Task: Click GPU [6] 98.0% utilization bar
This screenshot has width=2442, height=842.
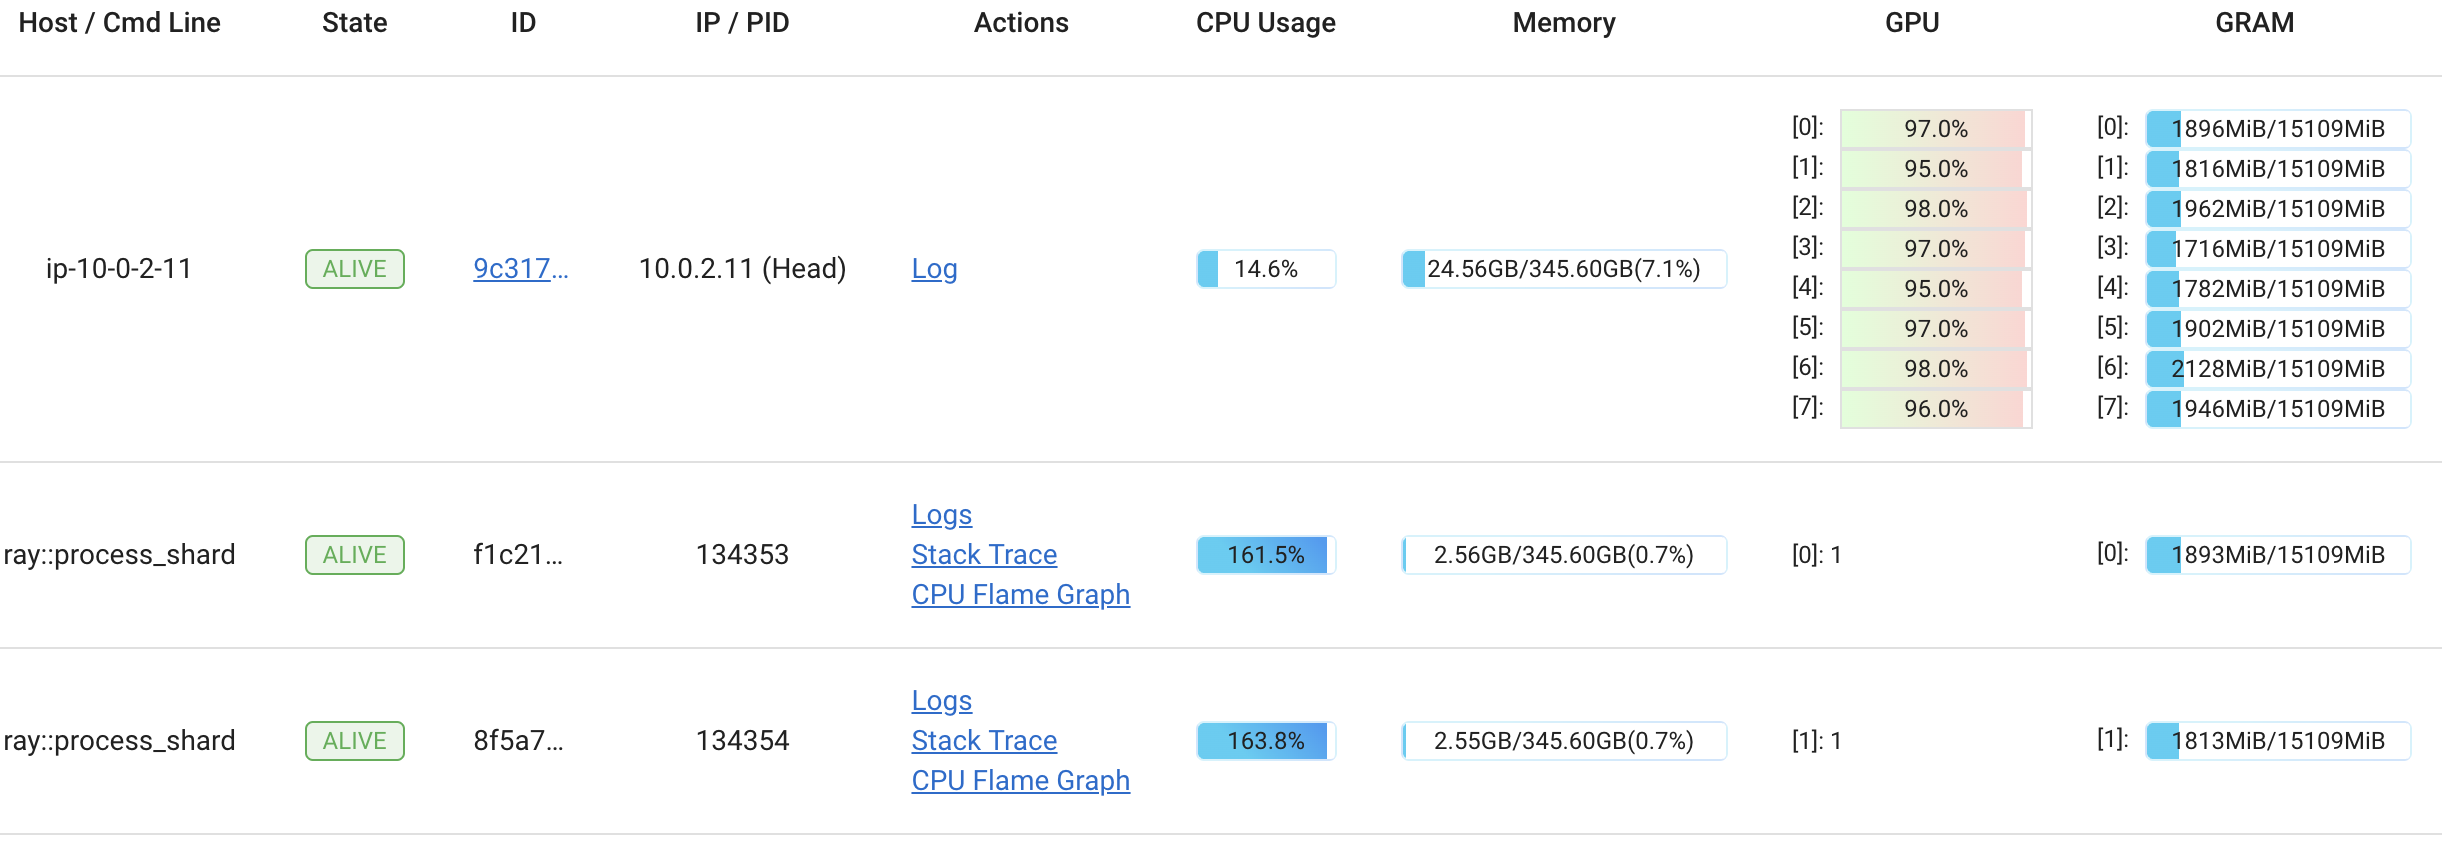Action: (1935, 369)
